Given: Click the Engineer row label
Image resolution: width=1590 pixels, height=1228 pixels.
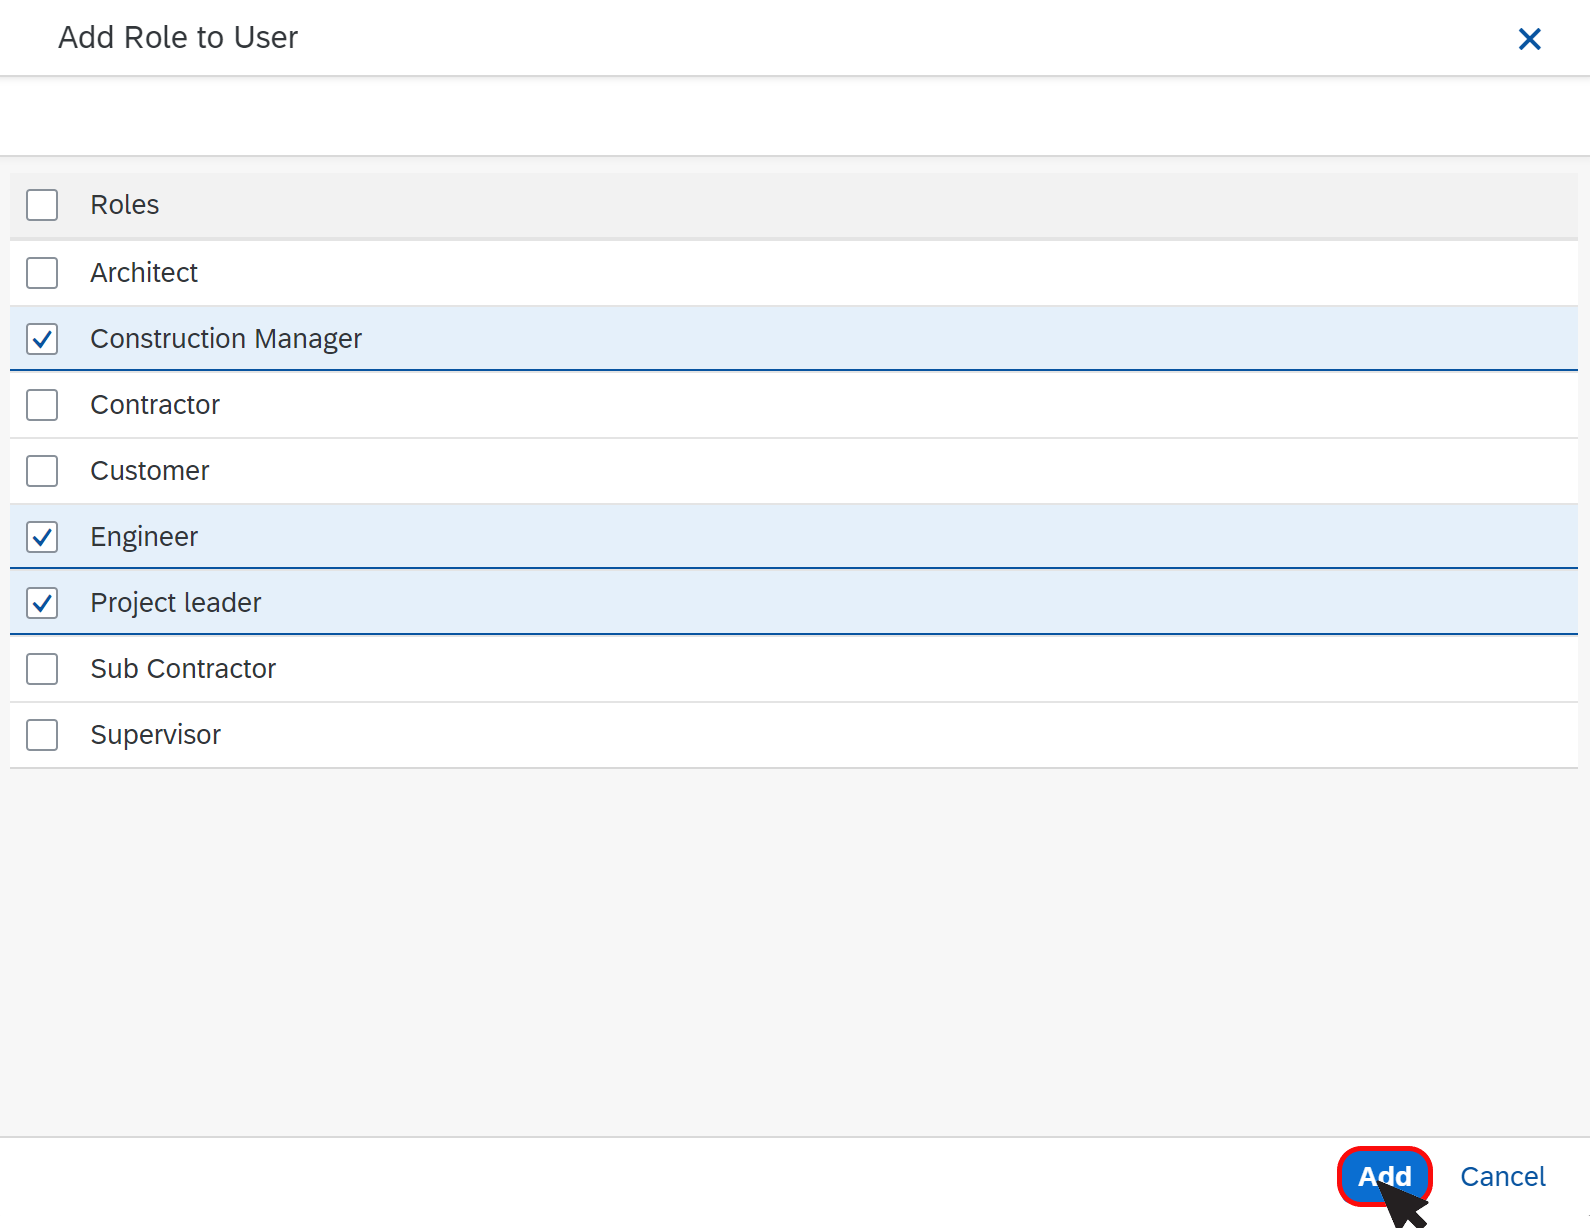Looking at the screenshot, I should (x=144, y=537).
